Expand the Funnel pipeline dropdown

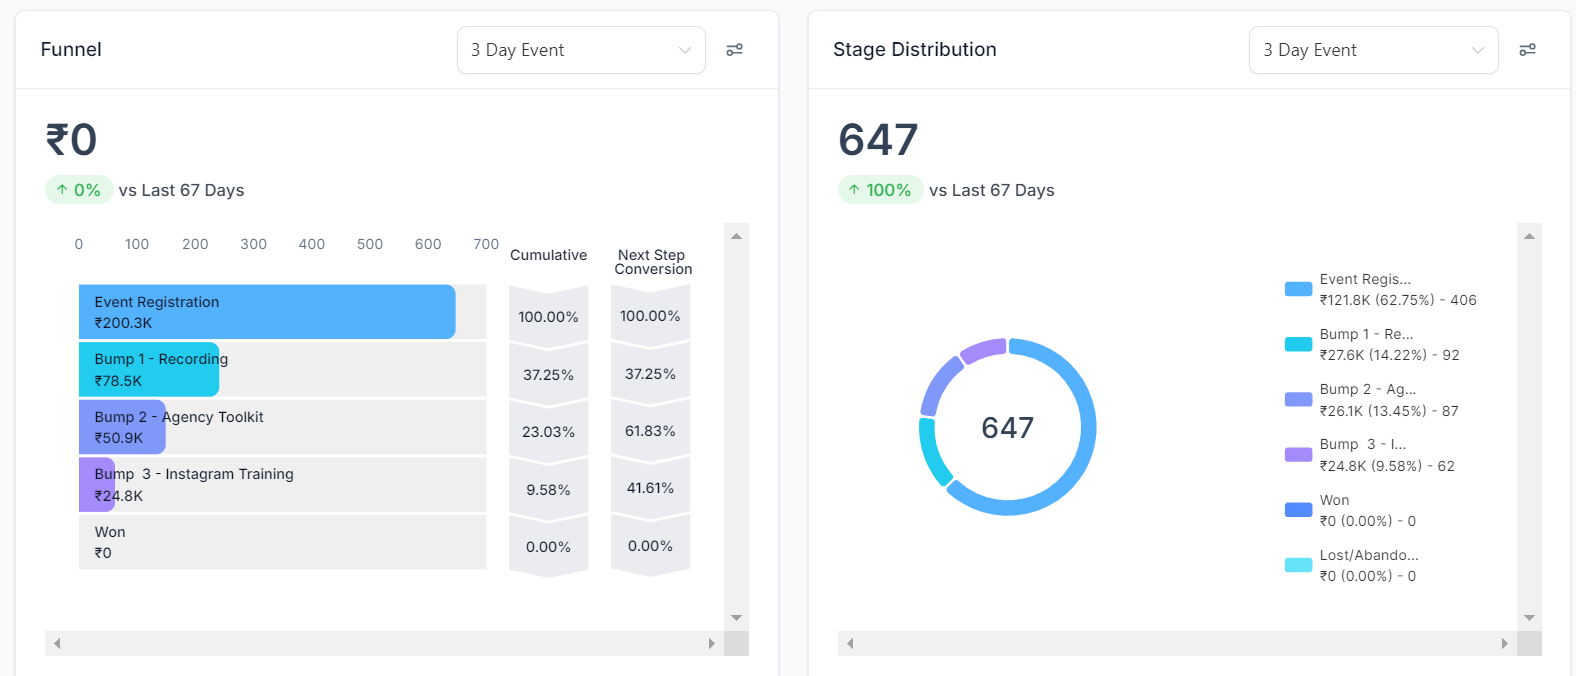coord(580,50)
